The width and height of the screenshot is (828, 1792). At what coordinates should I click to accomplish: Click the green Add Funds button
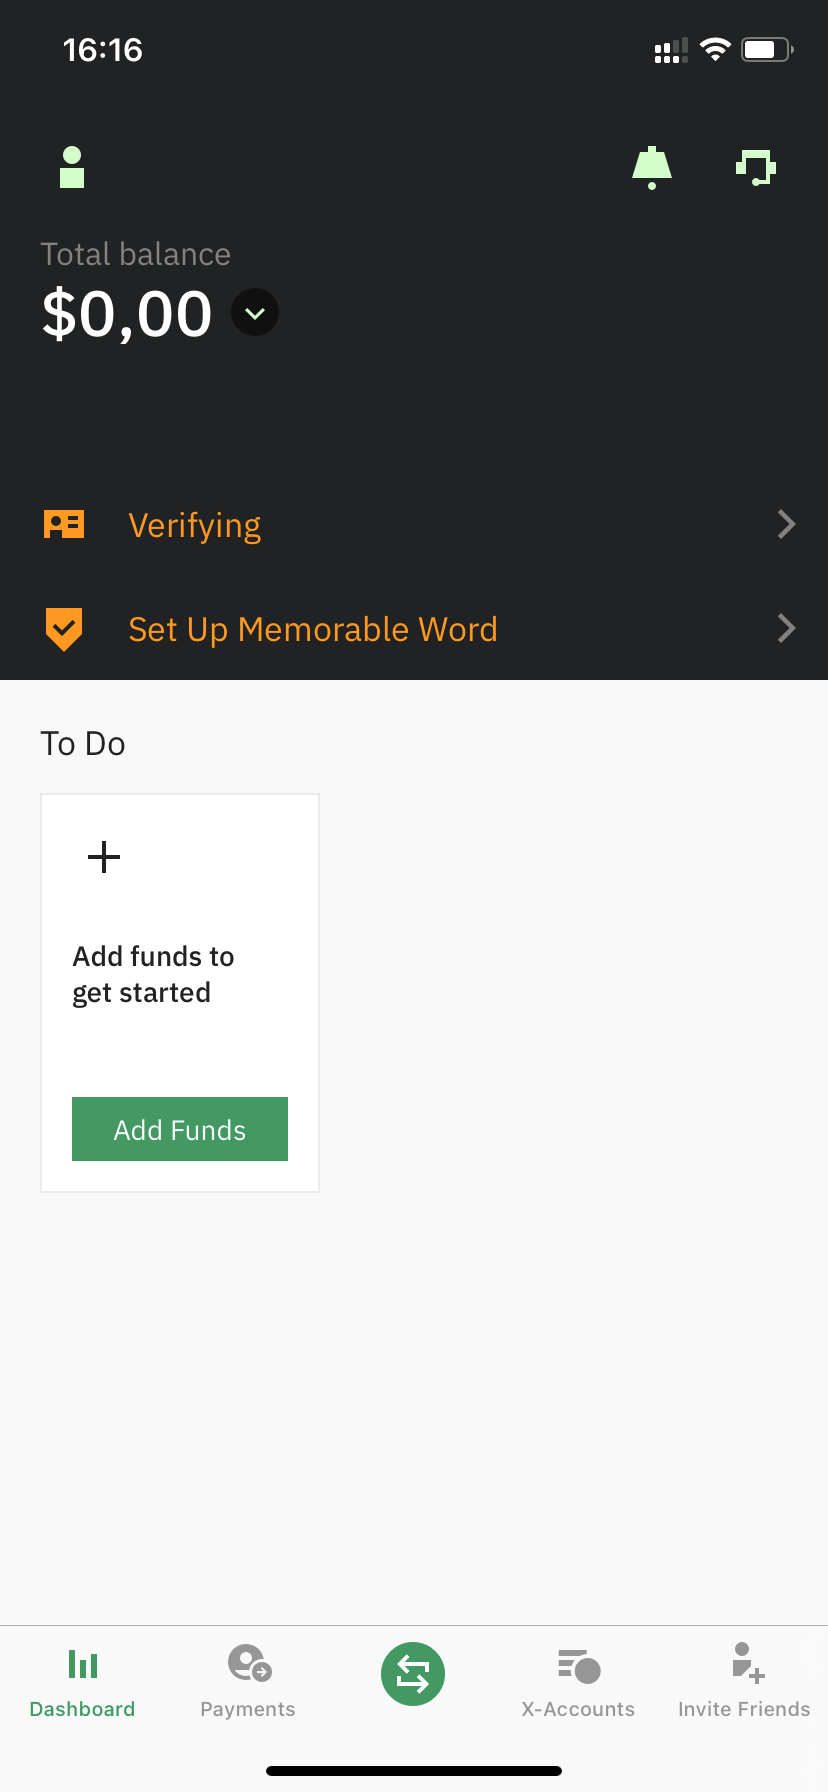pos(180,1129)
